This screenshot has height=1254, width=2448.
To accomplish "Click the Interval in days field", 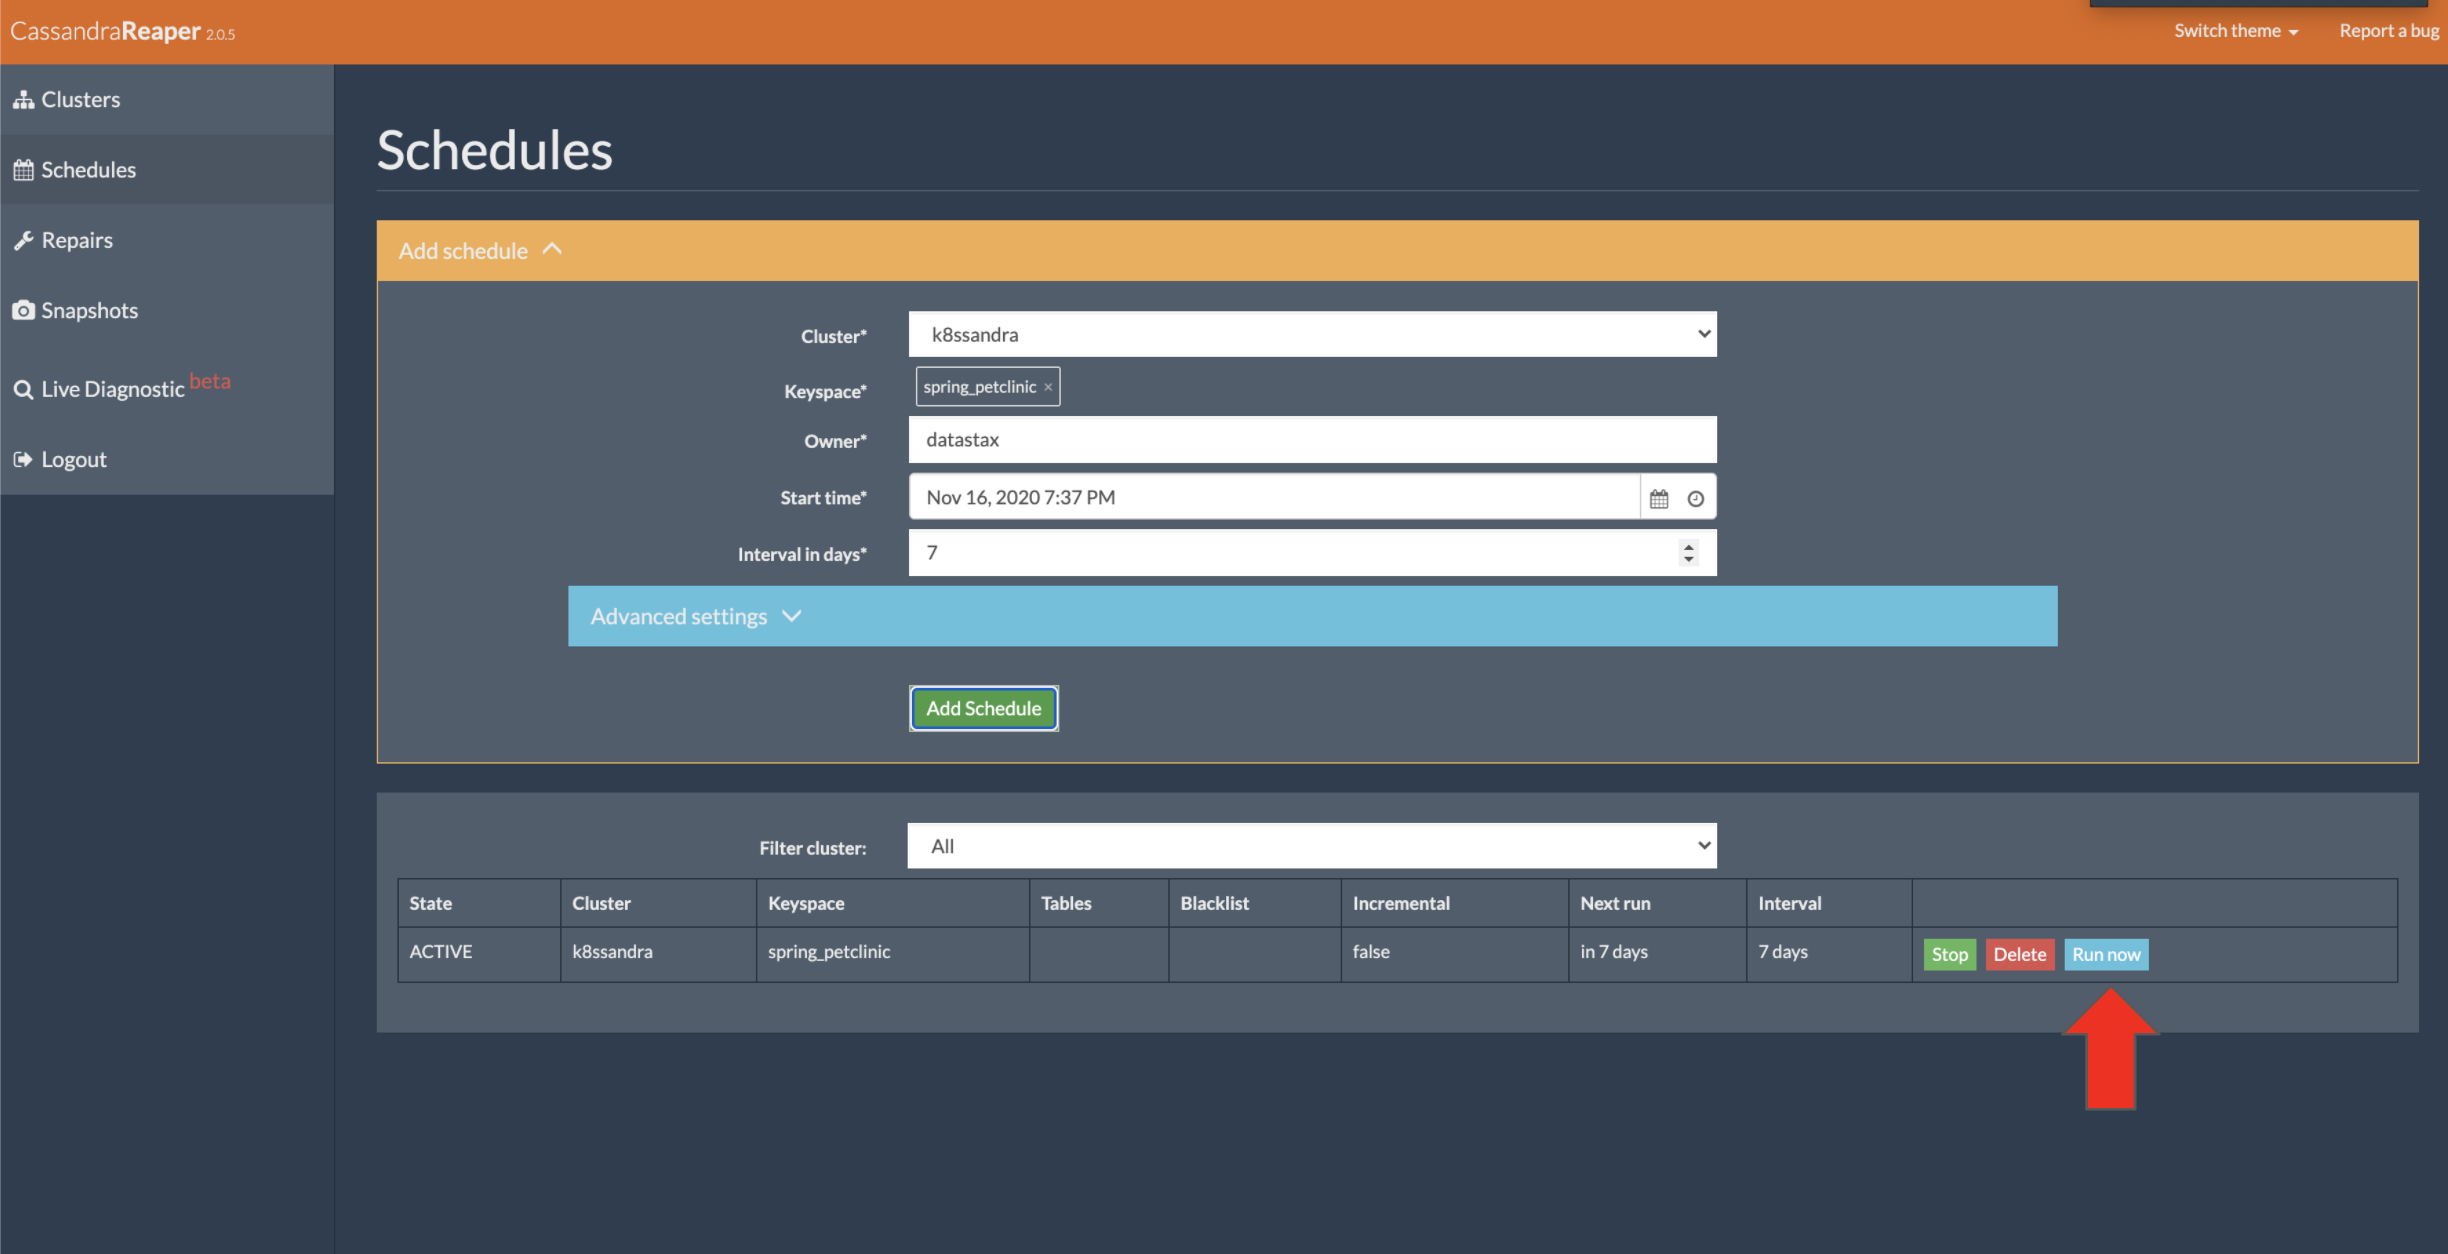I will click(1312, 553).
